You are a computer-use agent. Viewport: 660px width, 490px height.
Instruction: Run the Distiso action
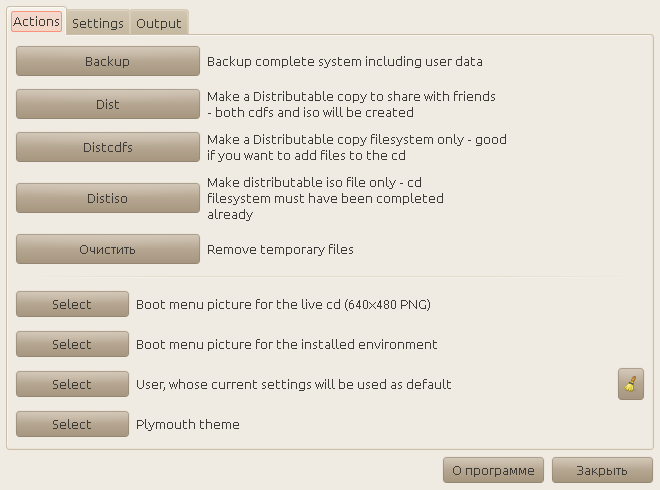click(x=108, y=198)
